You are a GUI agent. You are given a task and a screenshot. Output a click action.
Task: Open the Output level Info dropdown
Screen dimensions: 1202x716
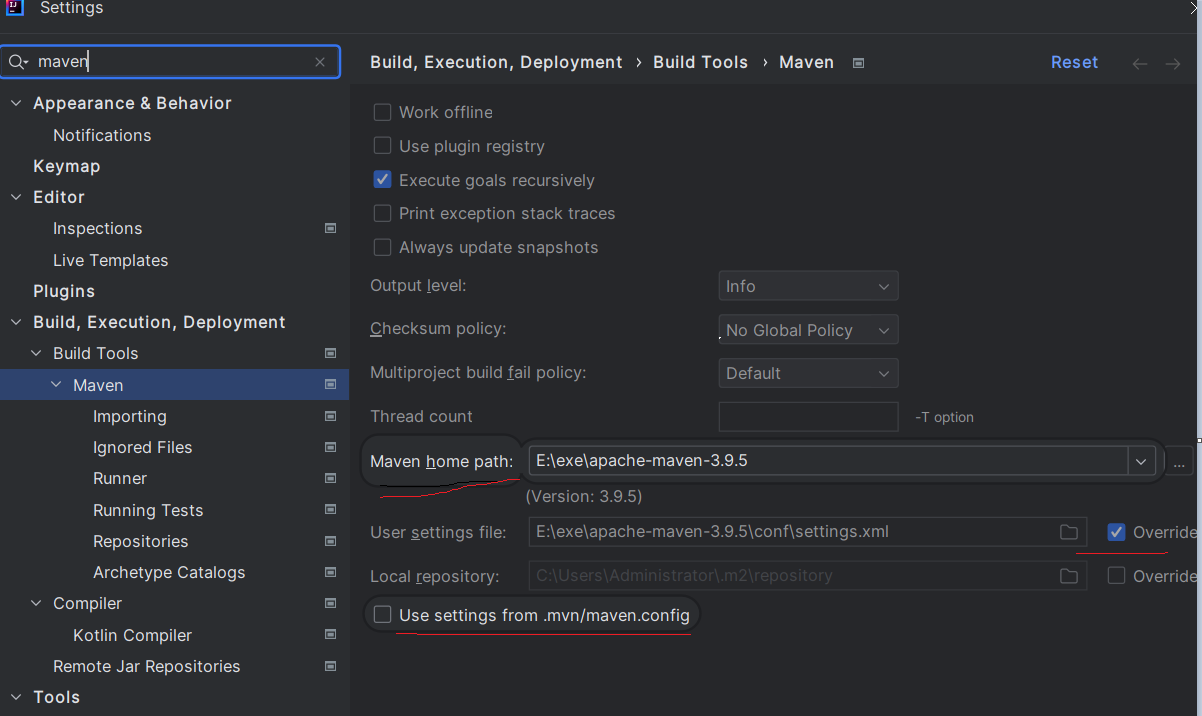point(808,286)
